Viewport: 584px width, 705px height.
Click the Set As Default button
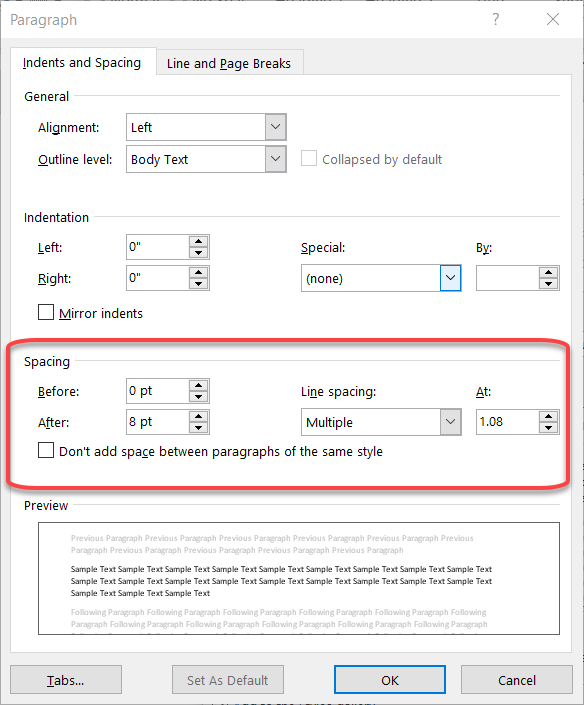pyautogui.click(x=227, y=680)
